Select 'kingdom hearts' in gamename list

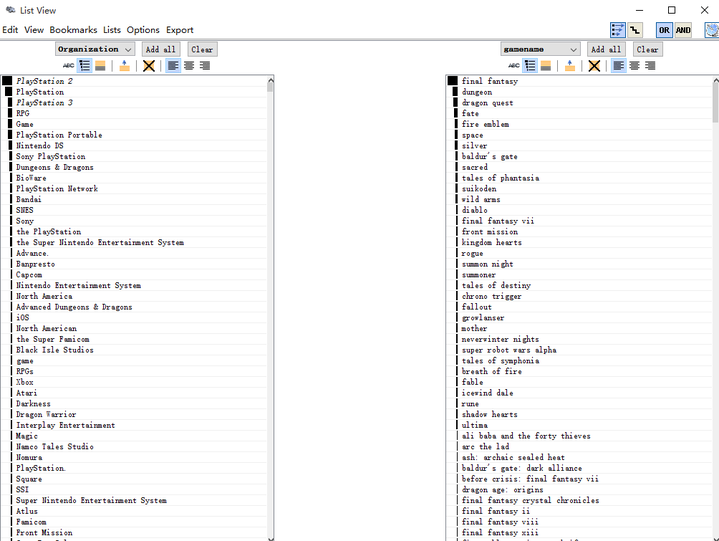click(580, 243)
